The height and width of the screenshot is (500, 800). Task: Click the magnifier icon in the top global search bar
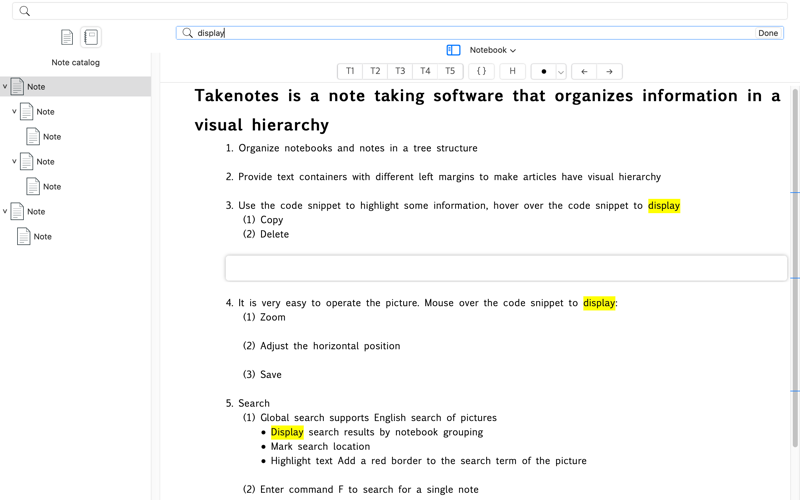(24, 11)
